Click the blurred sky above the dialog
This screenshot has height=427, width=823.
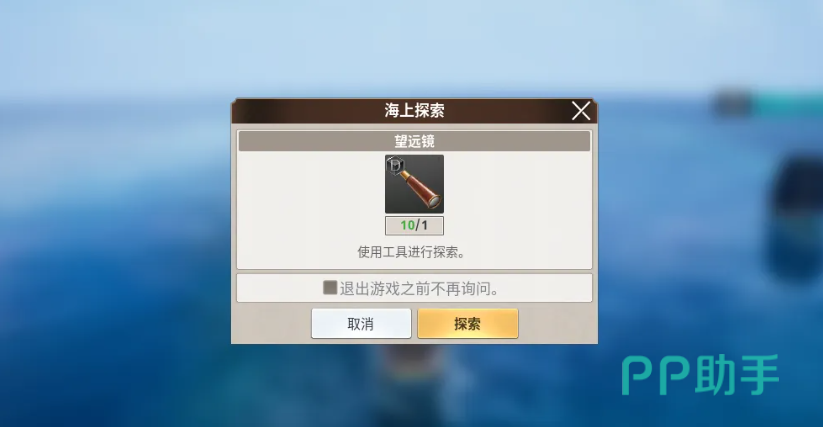point(412,47)
